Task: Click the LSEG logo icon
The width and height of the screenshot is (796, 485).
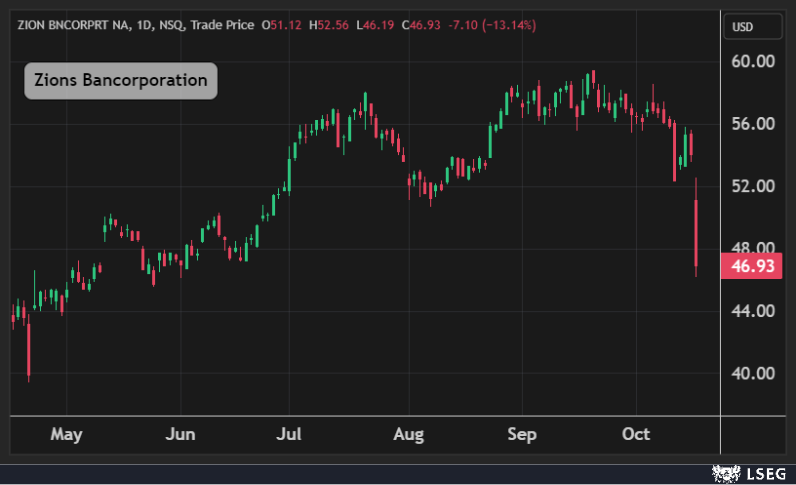Action: (723, 471)
